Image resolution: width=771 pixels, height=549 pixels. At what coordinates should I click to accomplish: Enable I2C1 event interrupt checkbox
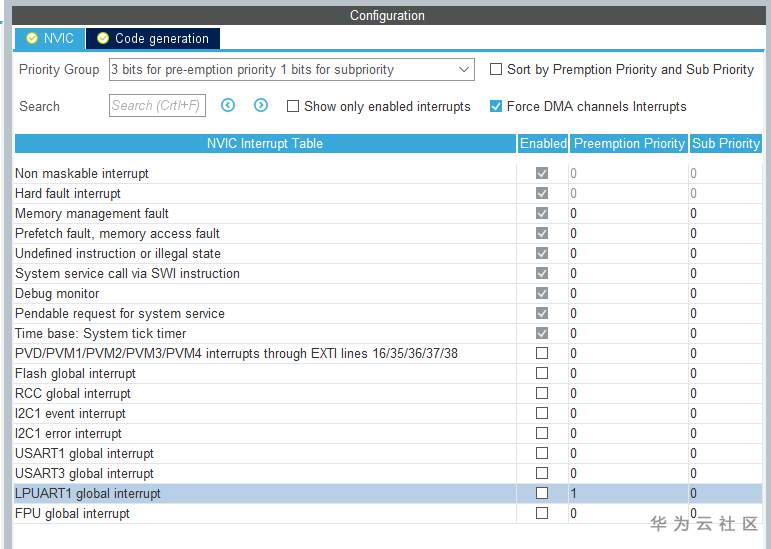click(x=542, y=413)
